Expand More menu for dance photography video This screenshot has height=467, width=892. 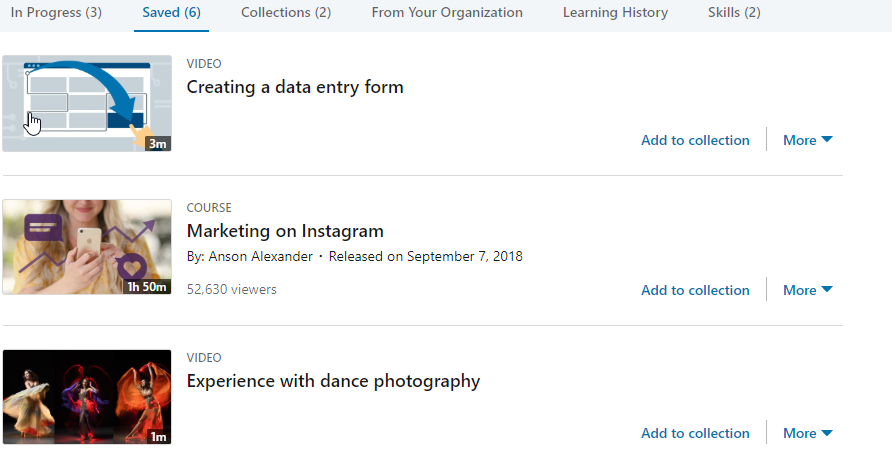(x=807, y=433)
